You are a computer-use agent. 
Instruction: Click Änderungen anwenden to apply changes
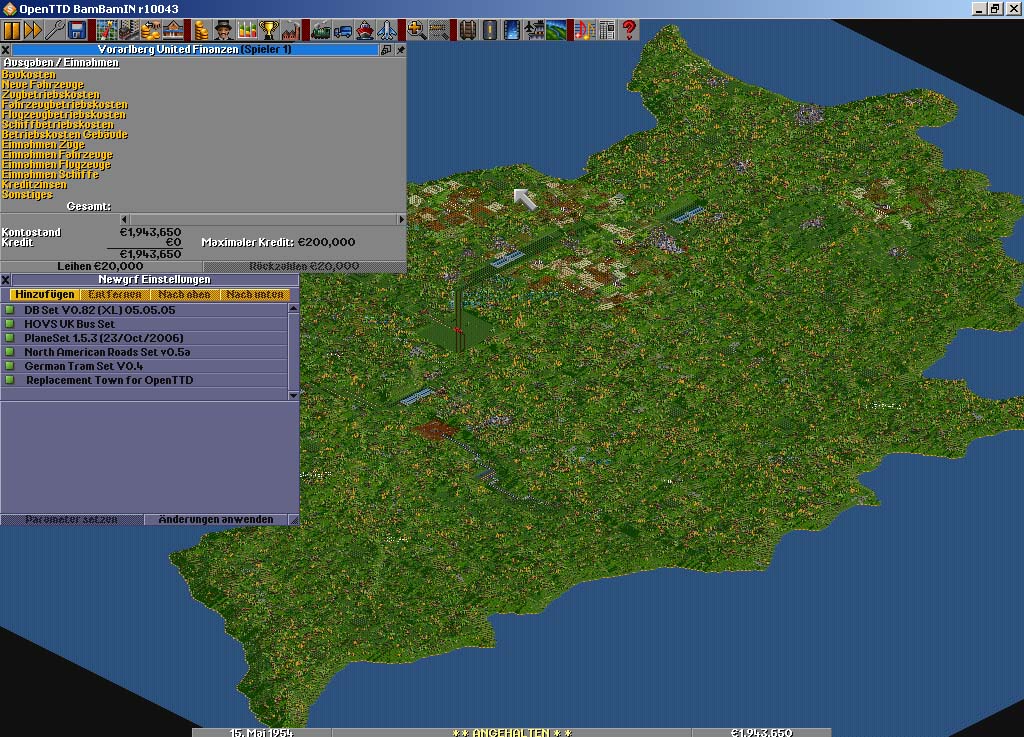(x=215, y=520)
